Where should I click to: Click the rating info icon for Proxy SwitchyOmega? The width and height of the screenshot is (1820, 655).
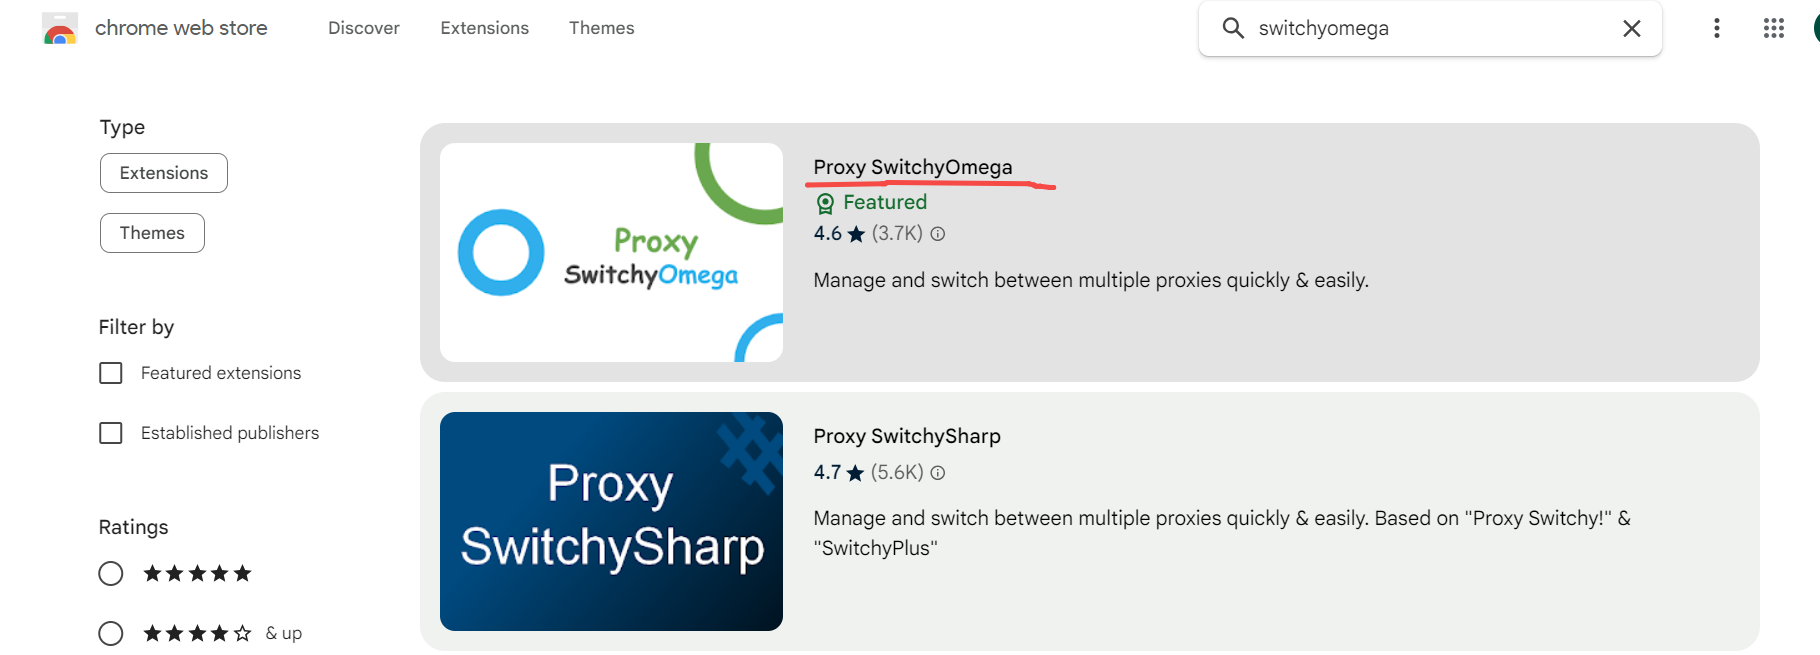tap(938, 234)
